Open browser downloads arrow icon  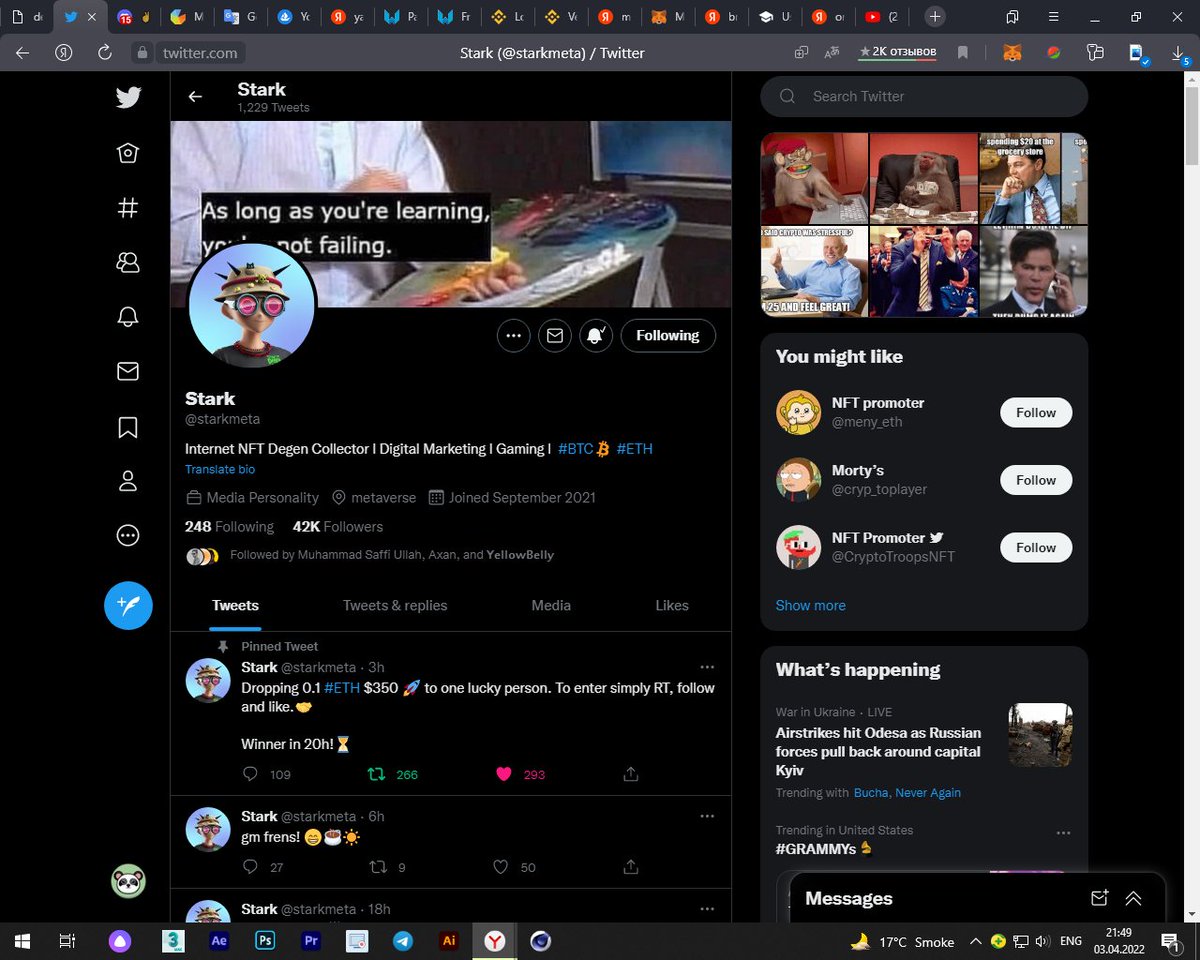tap(1178, 52)
